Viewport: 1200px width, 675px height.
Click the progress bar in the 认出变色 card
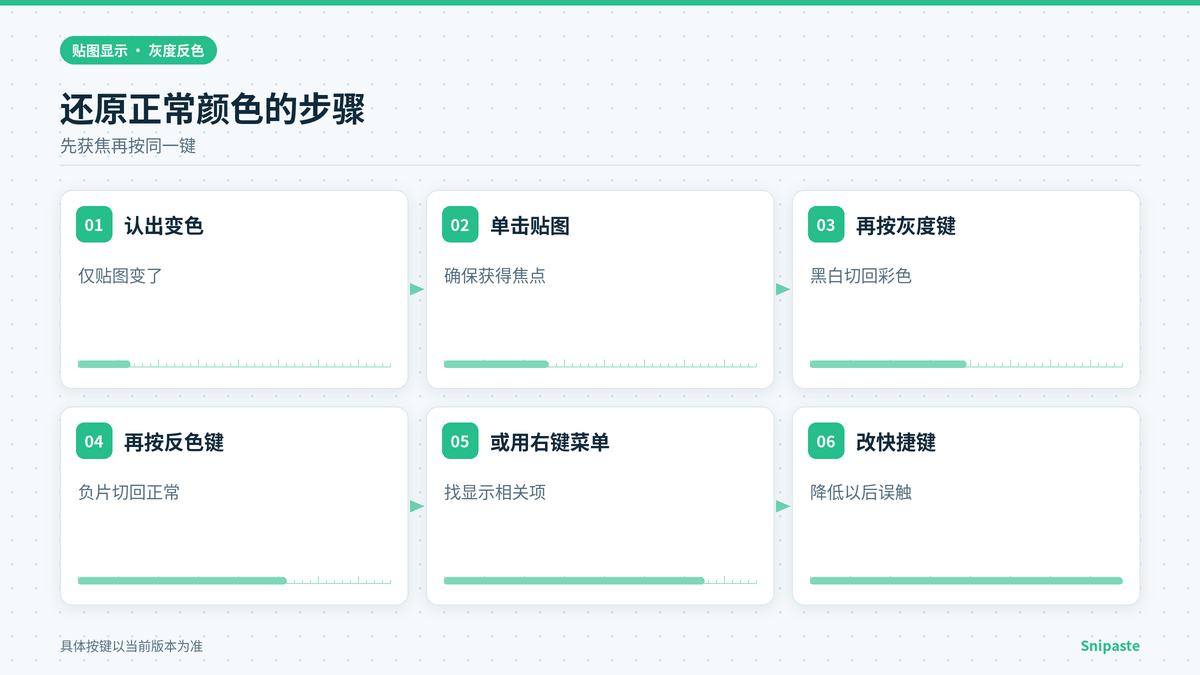coord(234,364)
